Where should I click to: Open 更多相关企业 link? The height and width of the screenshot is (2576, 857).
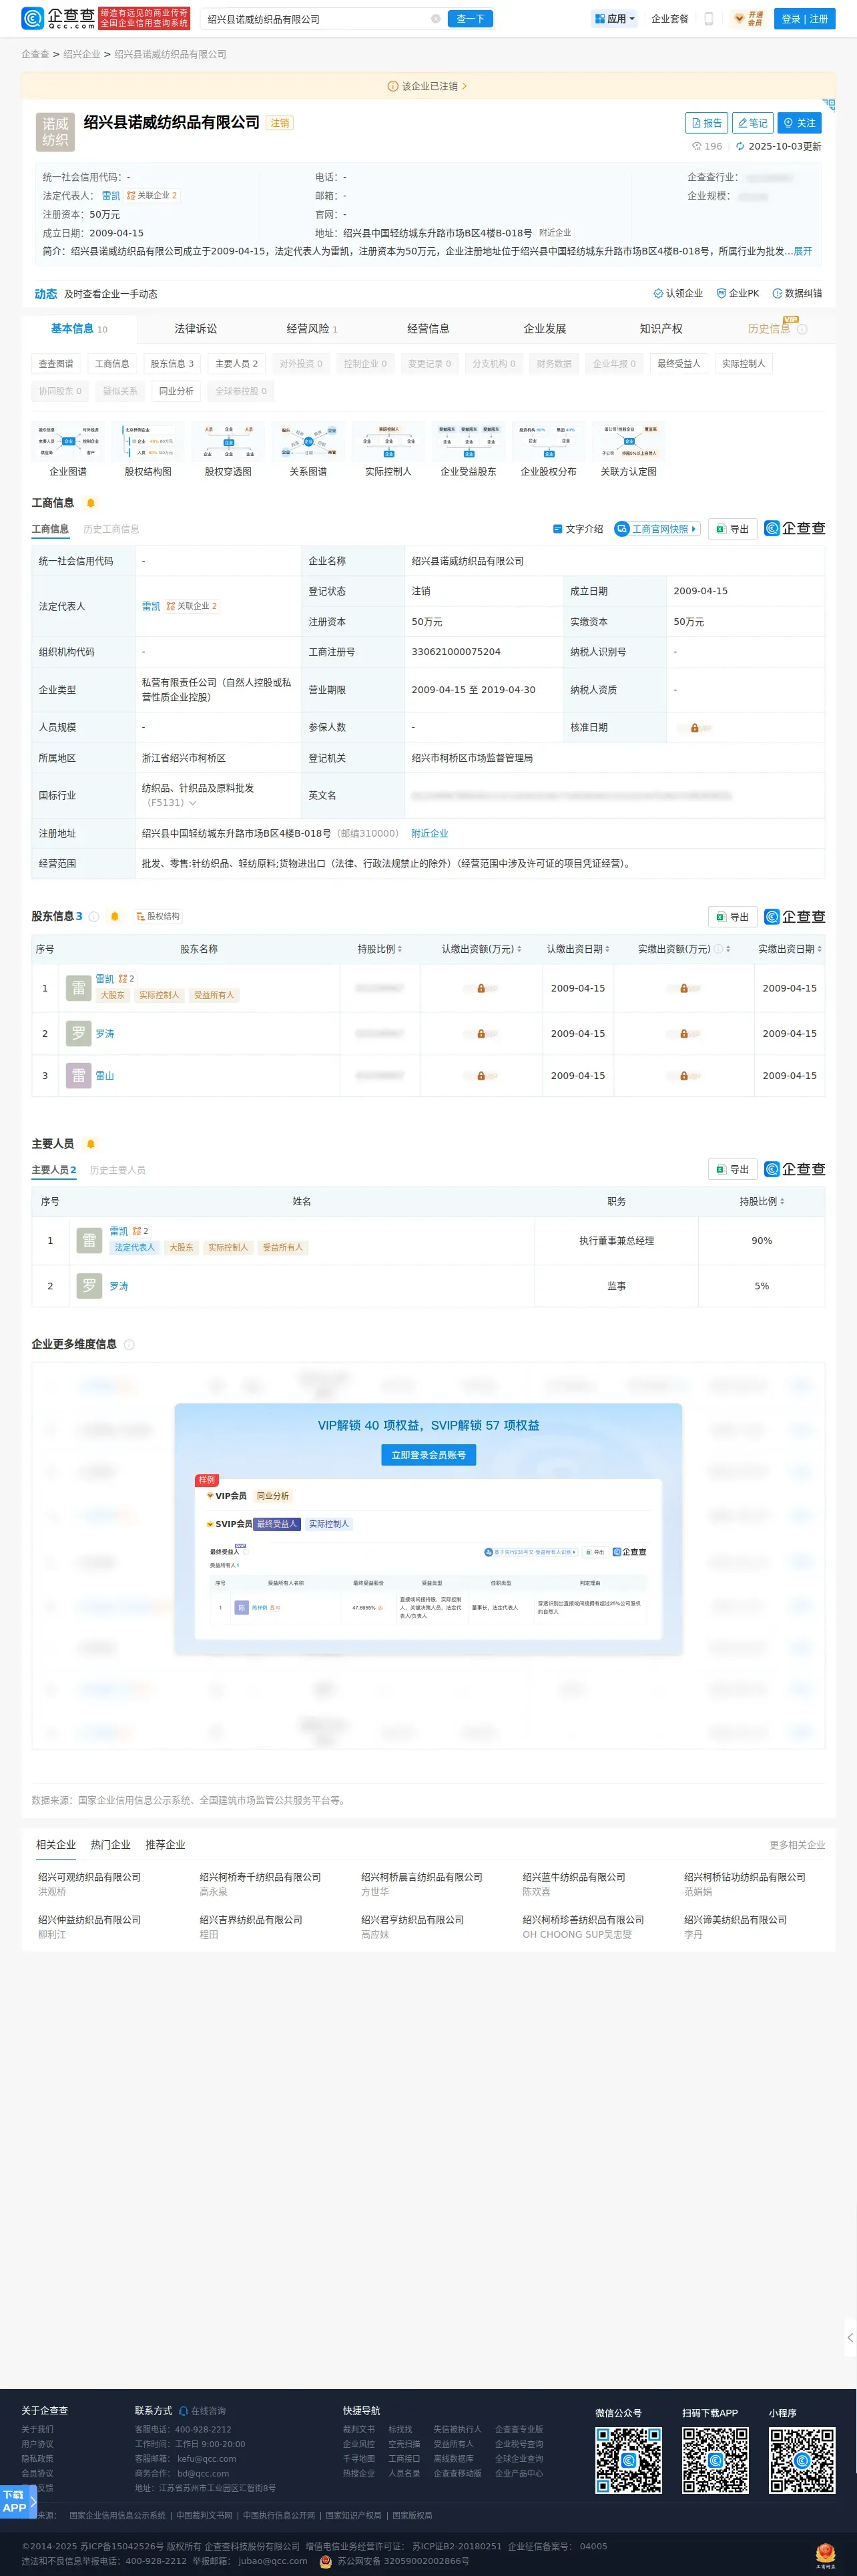coord(797,1845)
